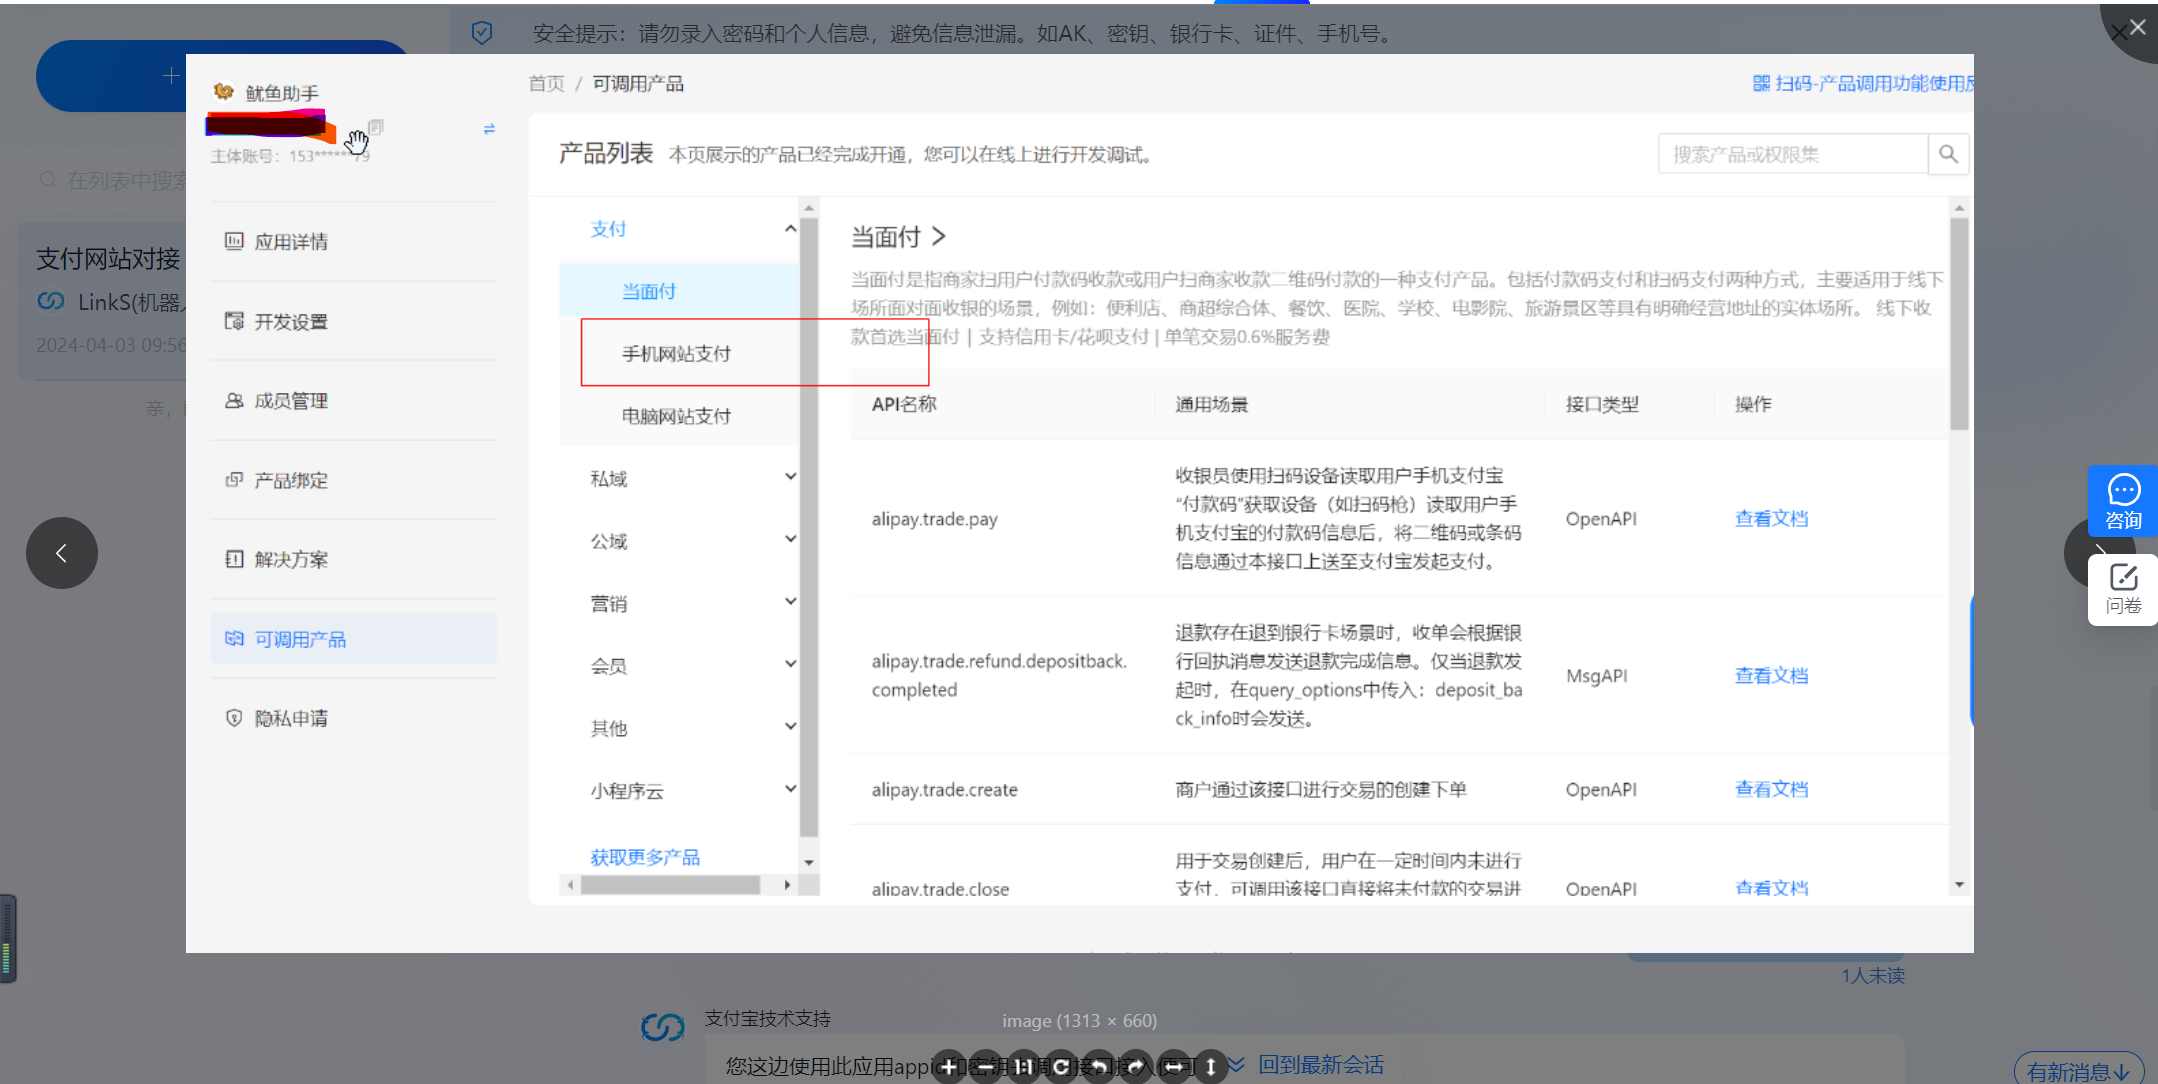Click the refresh/reset circular arrow icon
The width and height of the screenshot is (2158, 1084).
[1061, 1067]
